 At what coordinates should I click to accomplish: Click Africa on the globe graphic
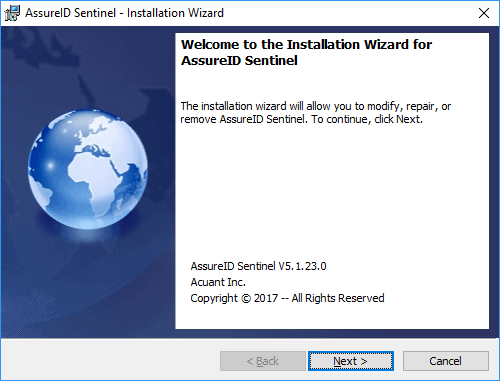95,180
